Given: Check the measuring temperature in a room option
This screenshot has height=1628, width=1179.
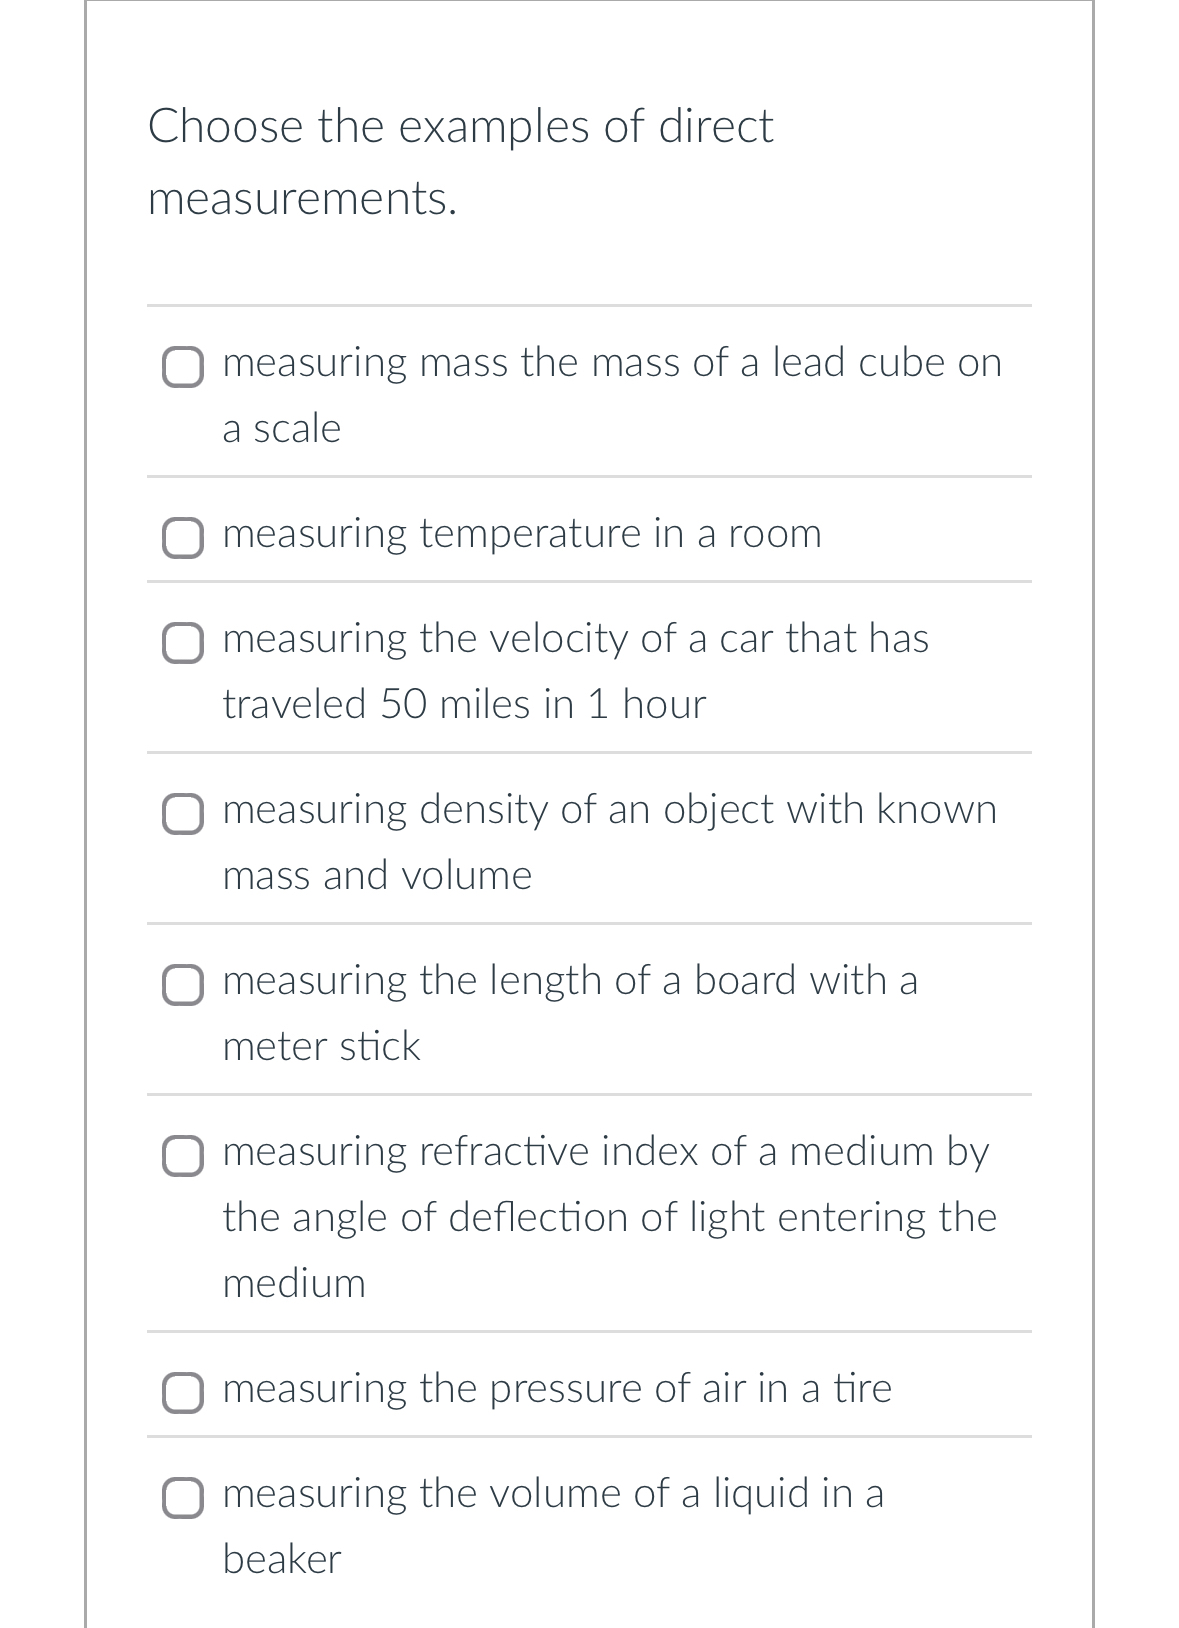Looking at the screenshot, I should point(183,538).
